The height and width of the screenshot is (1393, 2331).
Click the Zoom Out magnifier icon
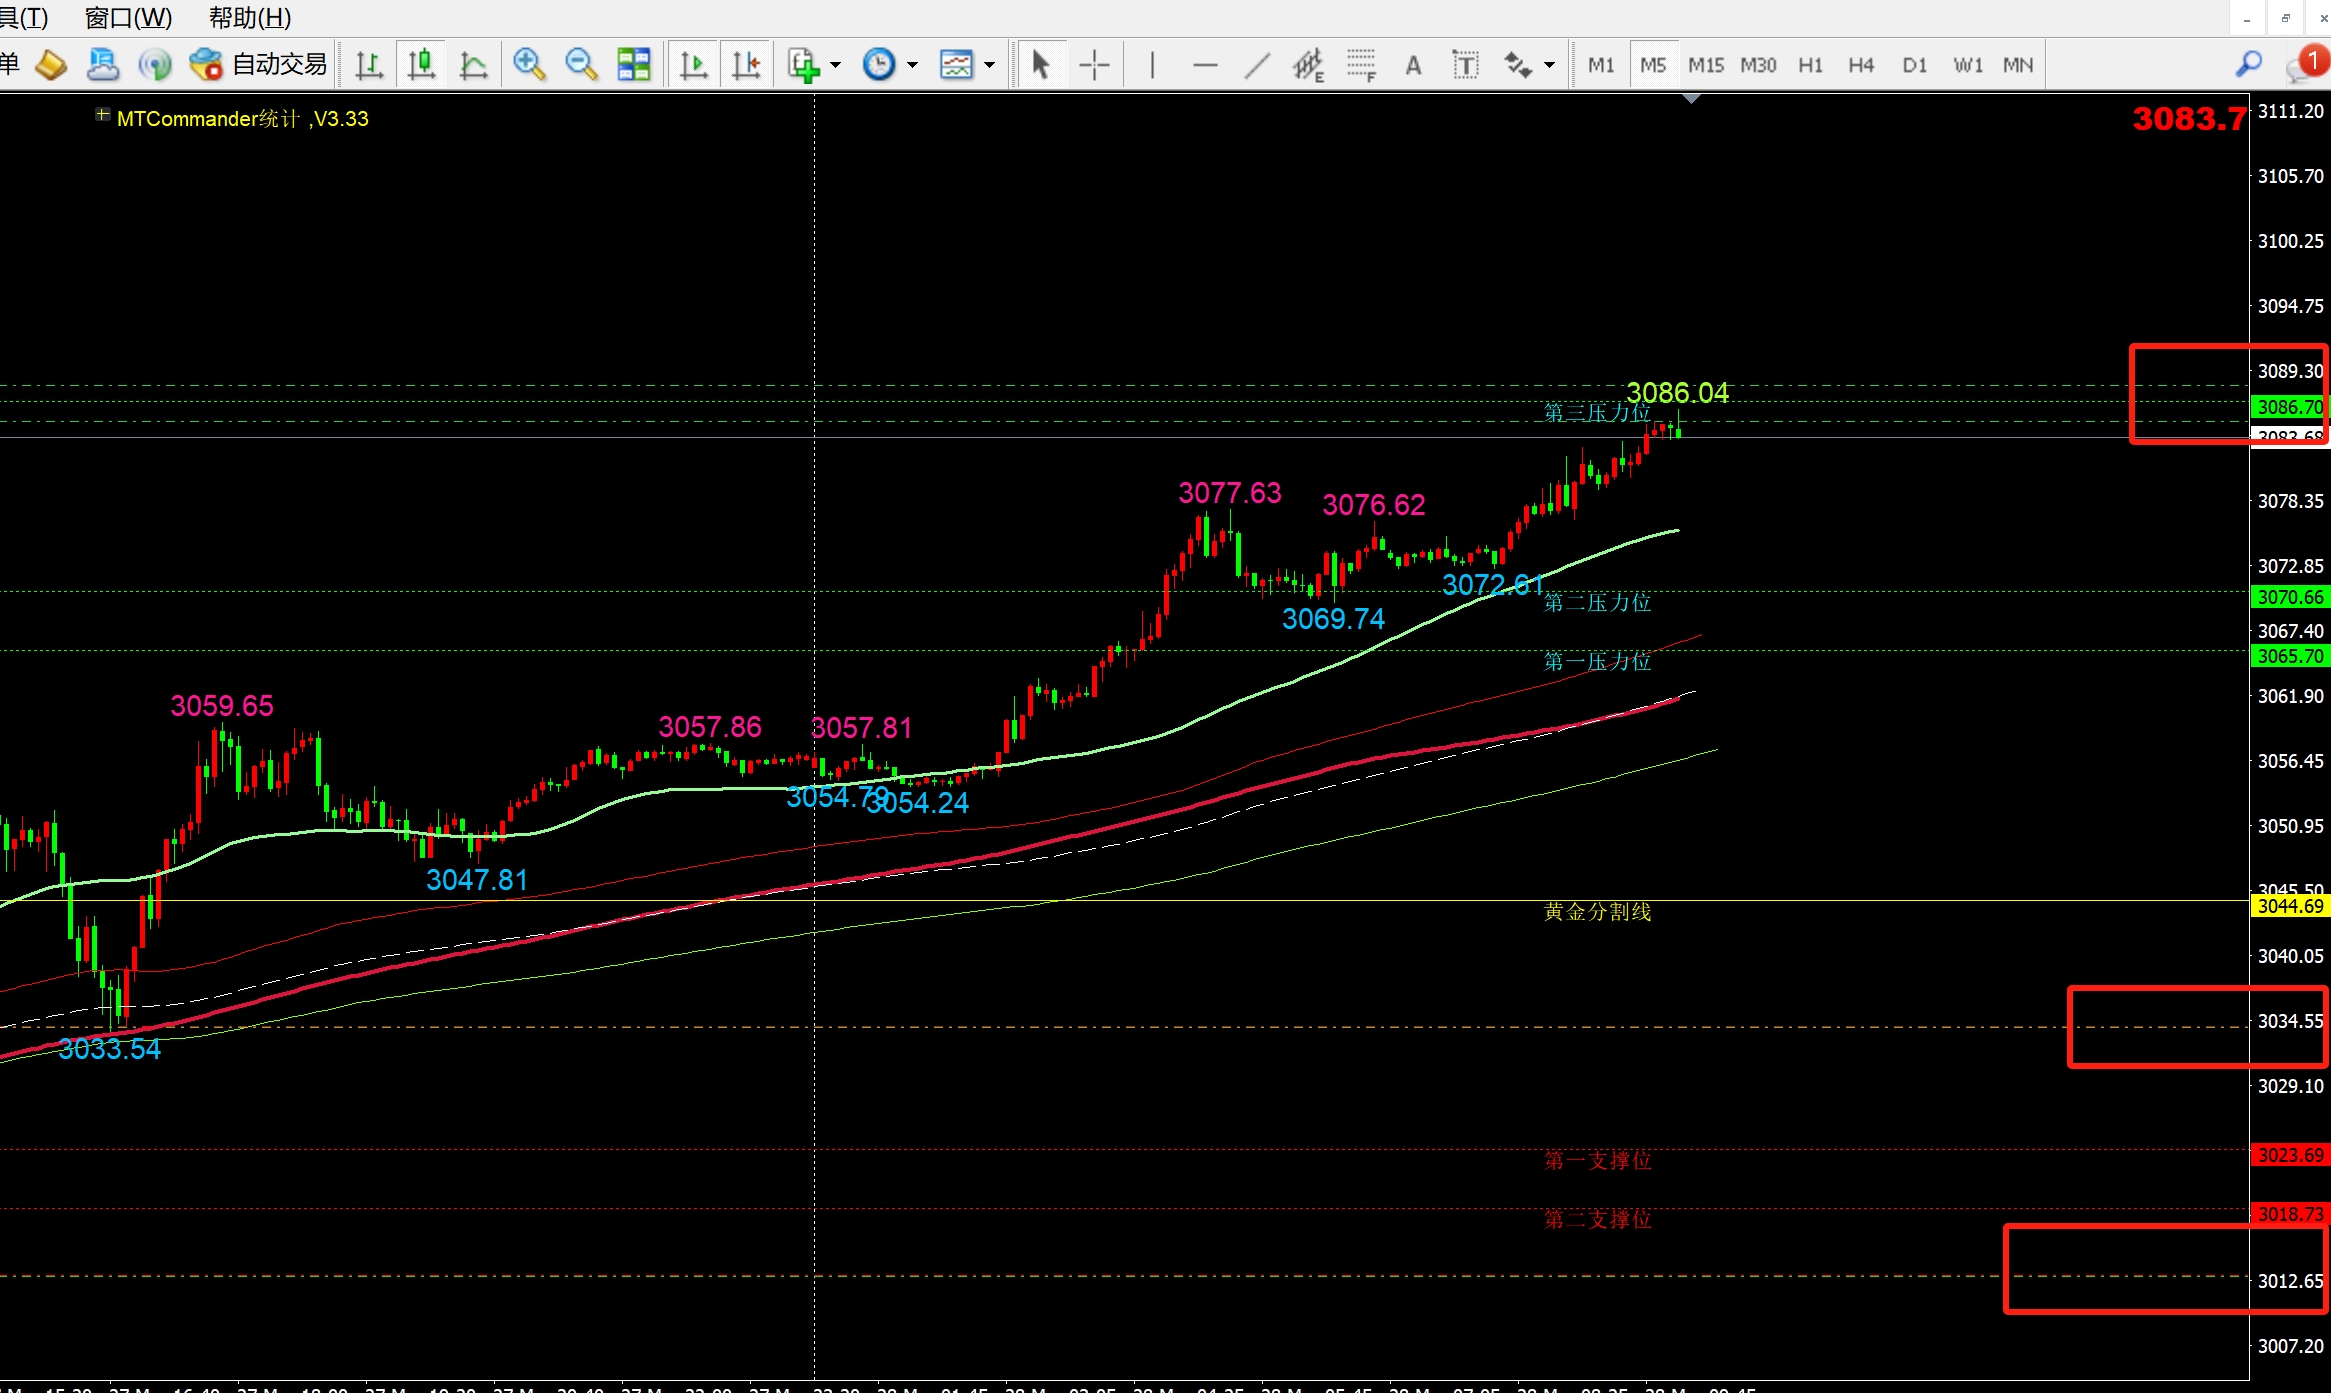pos(580,65)
